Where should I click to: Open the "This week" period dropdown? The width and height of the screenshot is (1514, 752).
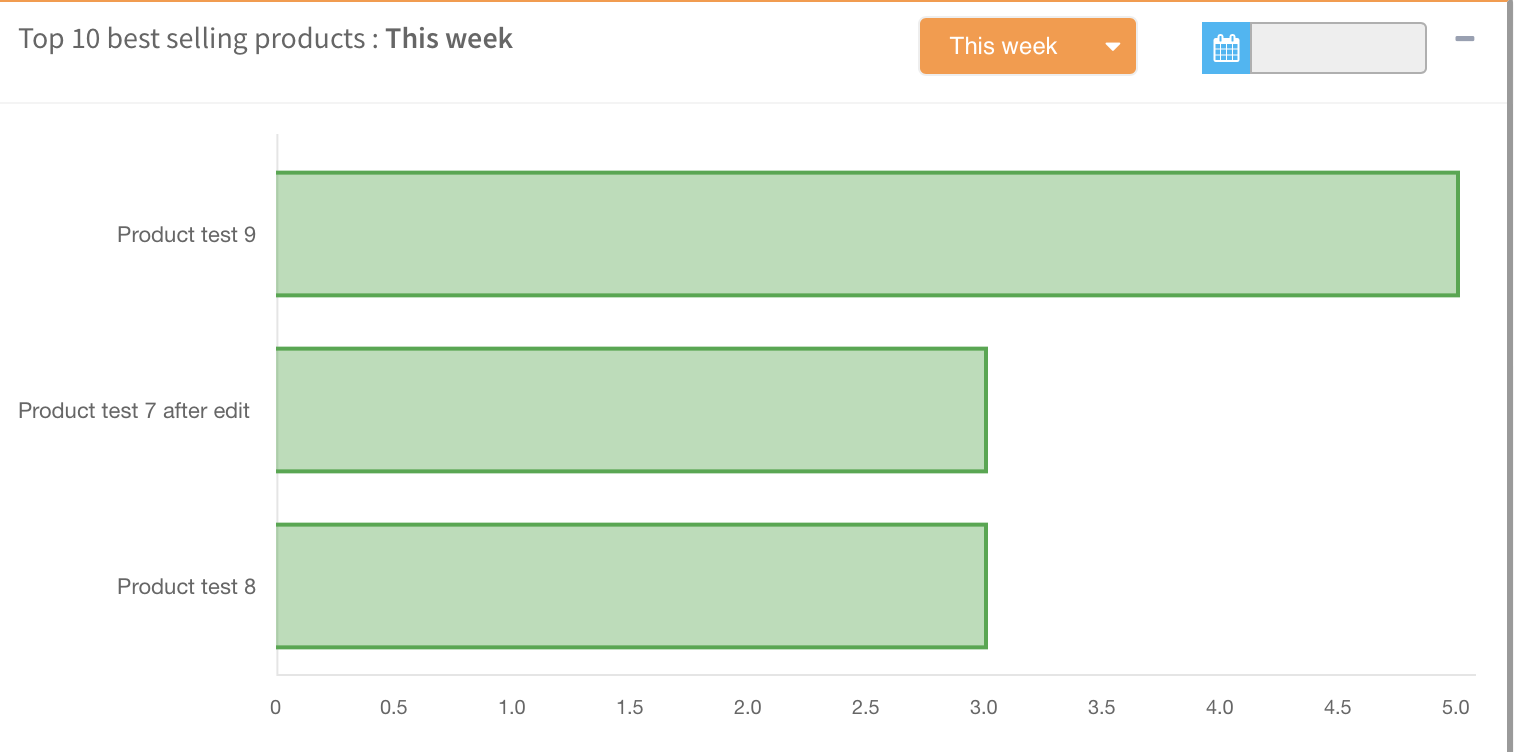click(1027, 46)
